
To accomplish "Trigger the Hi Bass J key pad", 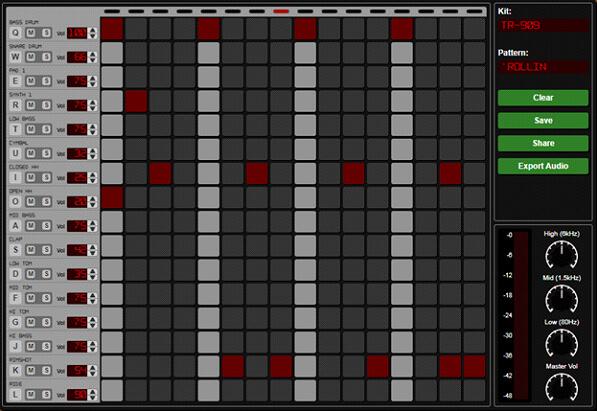I will [x=15, y=346].
